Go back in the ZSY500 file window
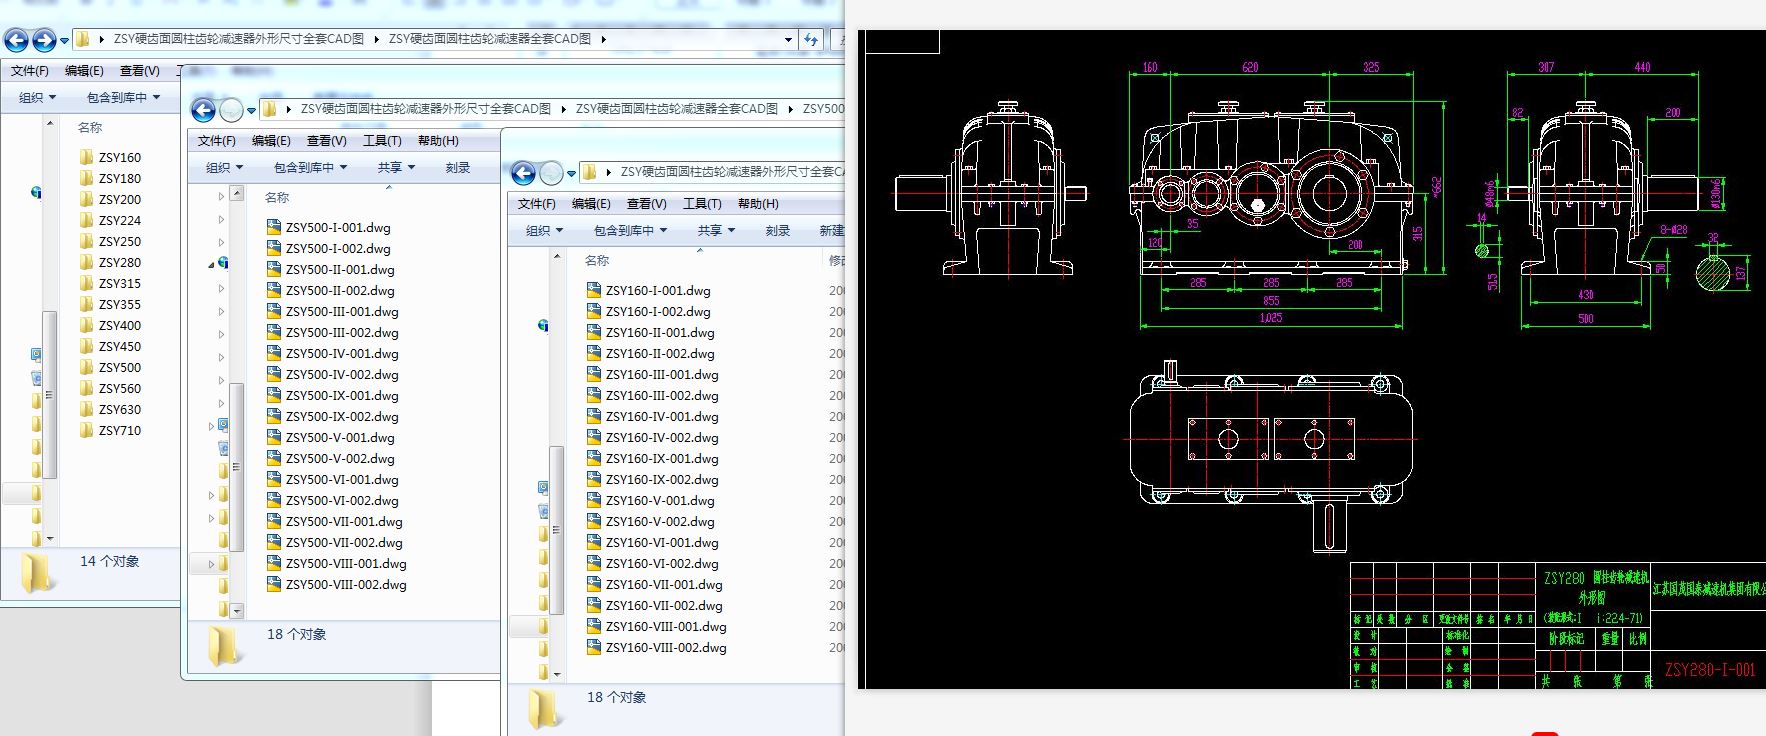The image size is (1766, 736). [x=204, y=110]
